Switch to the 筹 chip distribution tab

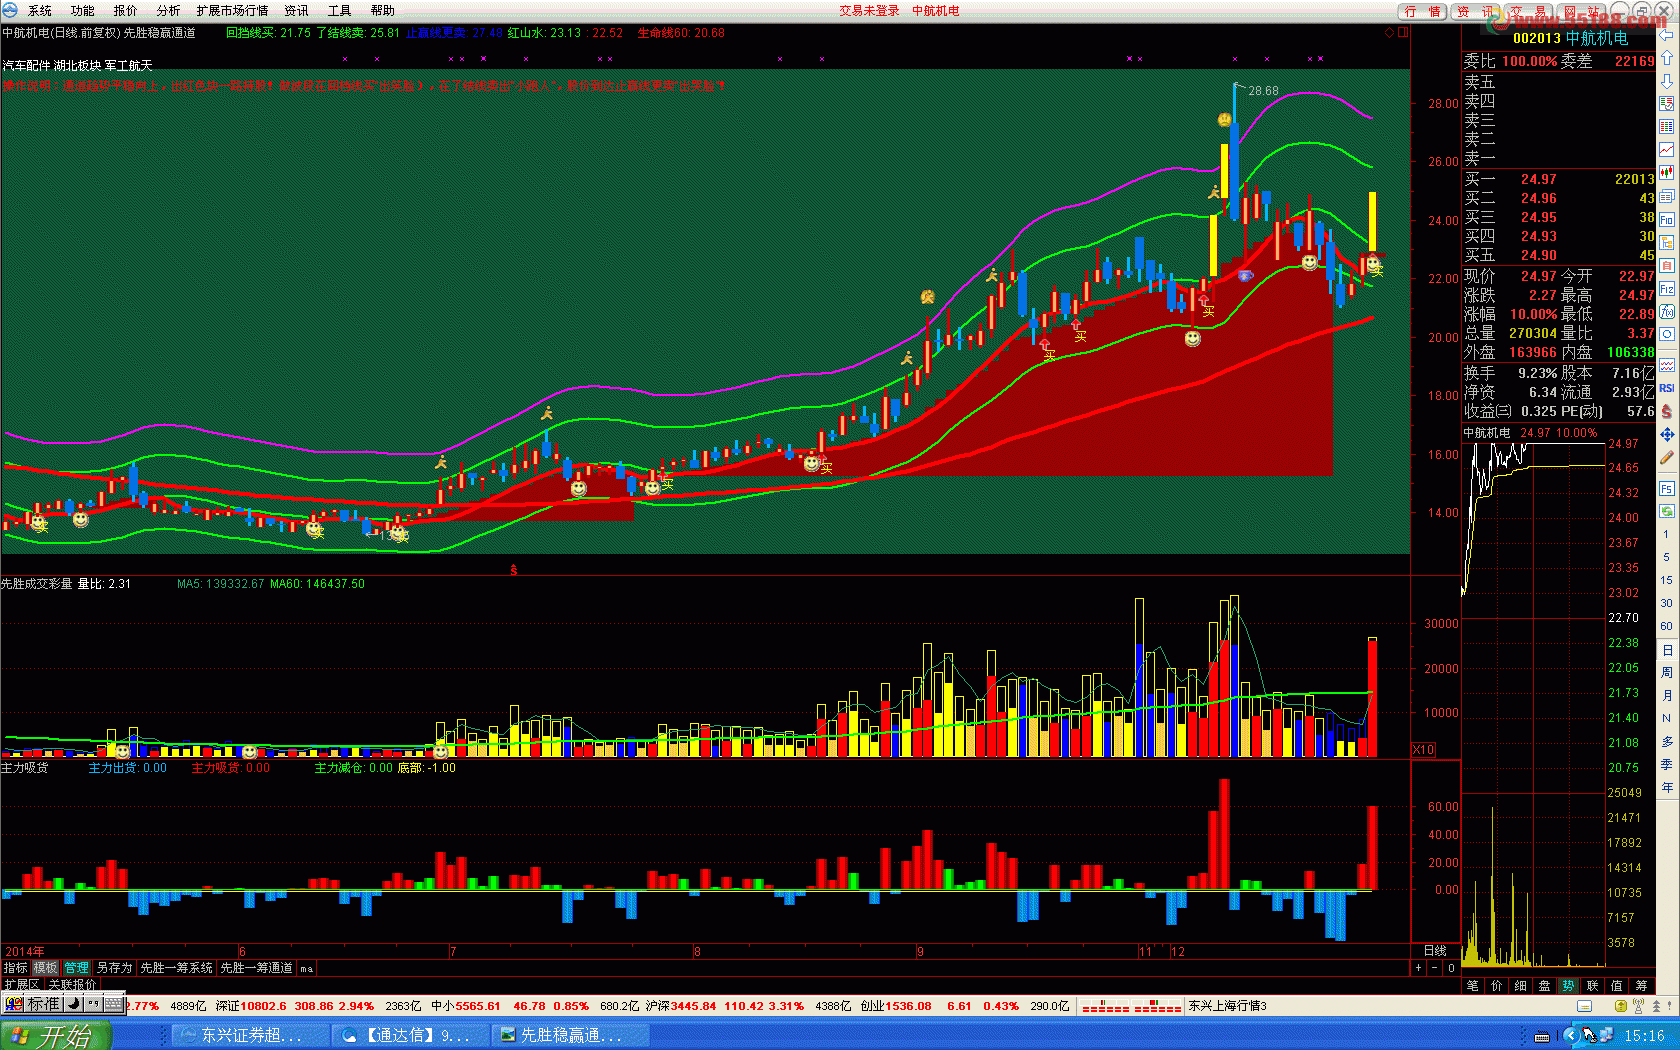[1641, 985]
